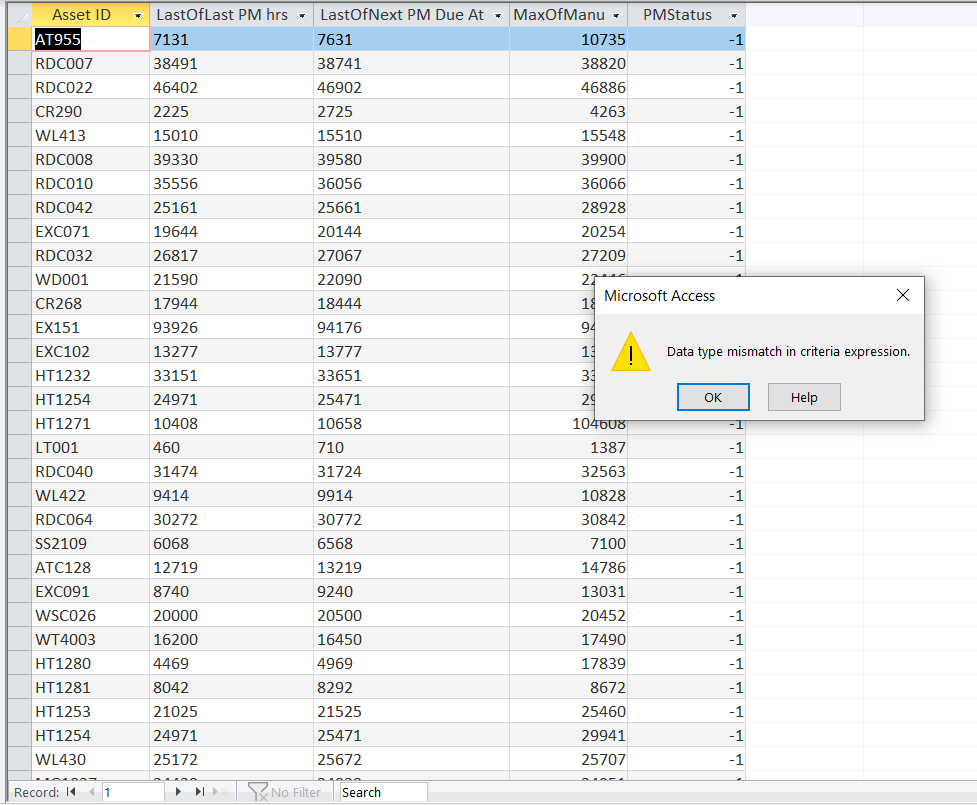
Task: Select the RDC007 row selector
Action: pos(19,63)
